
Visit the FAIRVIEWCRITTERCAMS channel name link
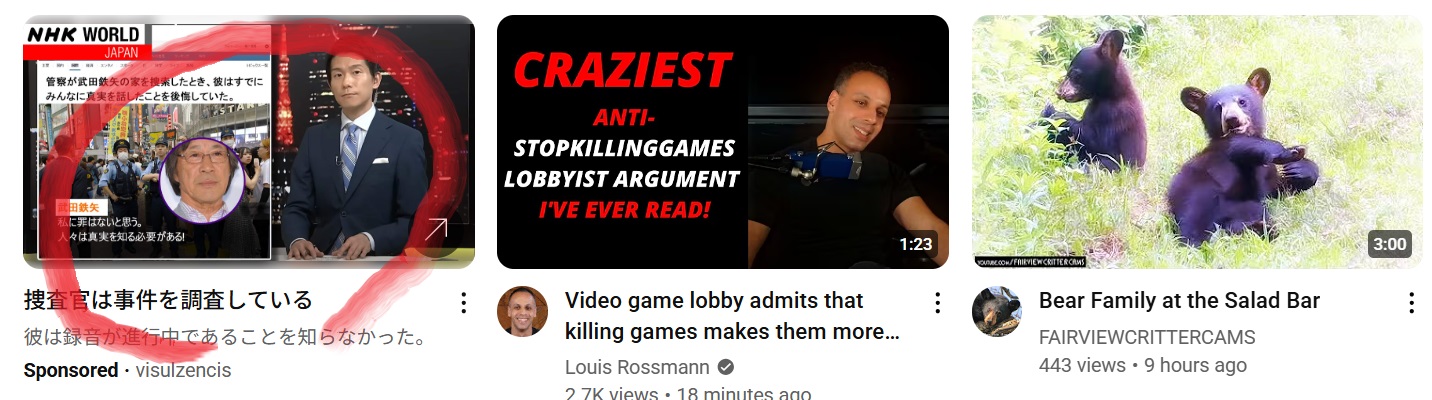click(x=1147, y=337)
